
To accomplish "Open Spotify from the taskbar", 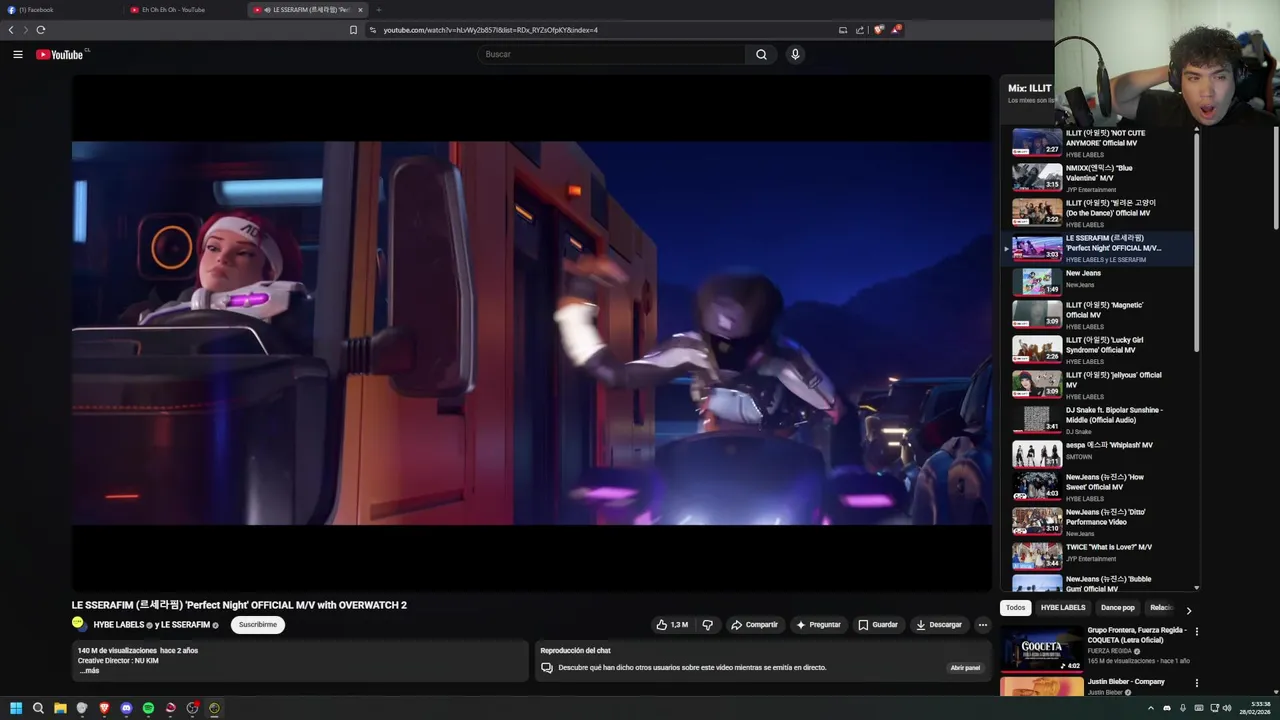I will (148, 708).
